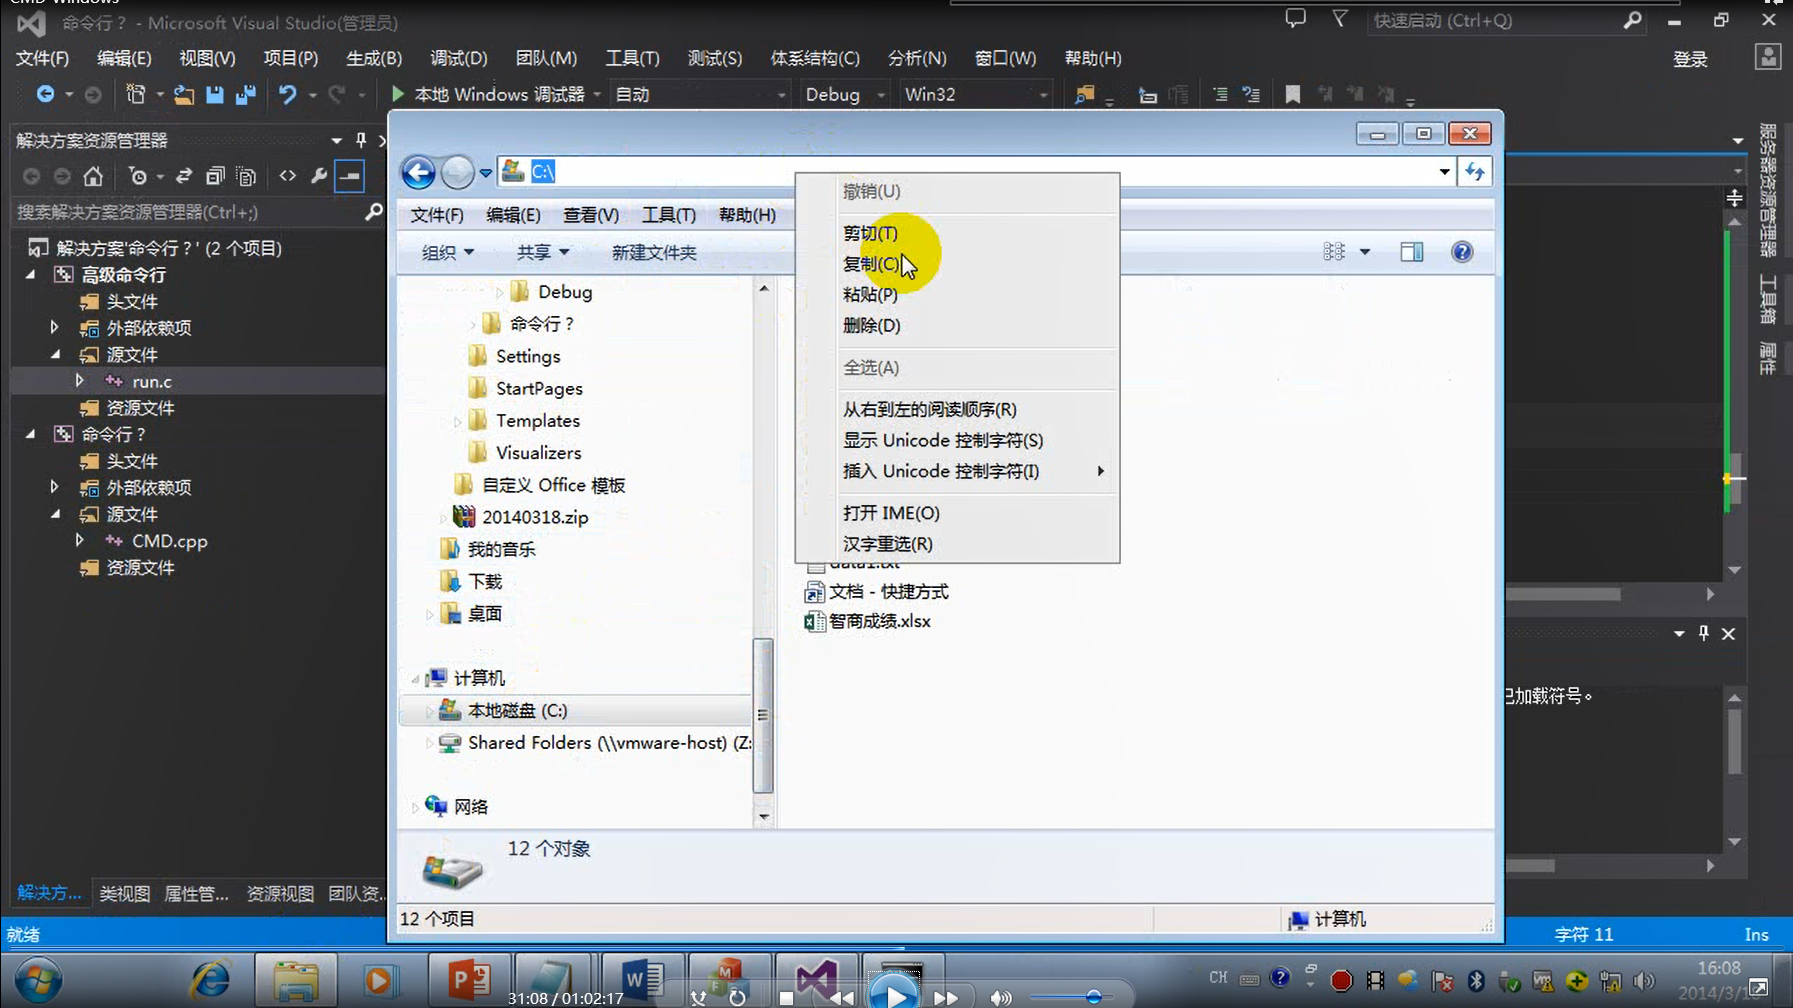Select run.c under 源文件 in Solution Explorer
The width and height of the screenshot is (1793, 1008).
pos(152,381)
